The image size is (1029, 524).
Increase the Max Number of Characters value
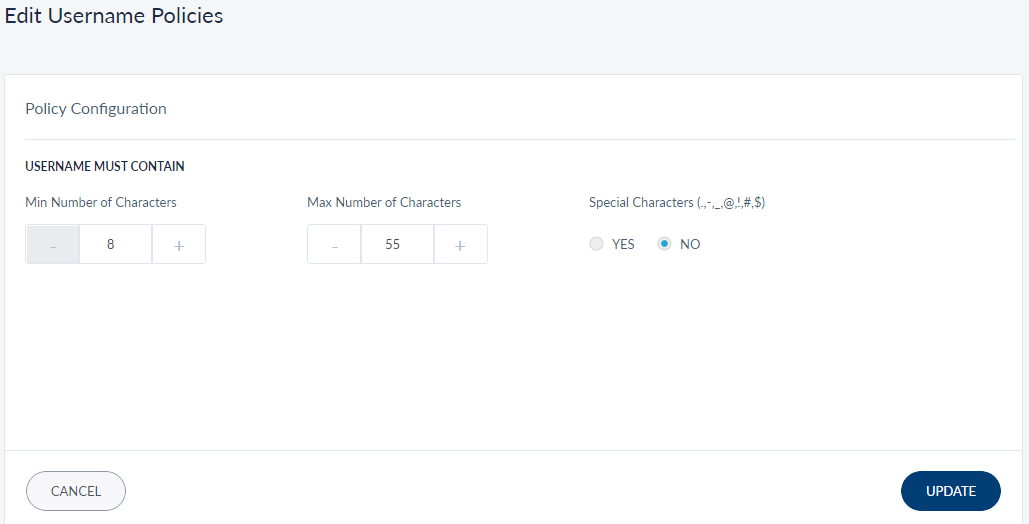[460, 244]
